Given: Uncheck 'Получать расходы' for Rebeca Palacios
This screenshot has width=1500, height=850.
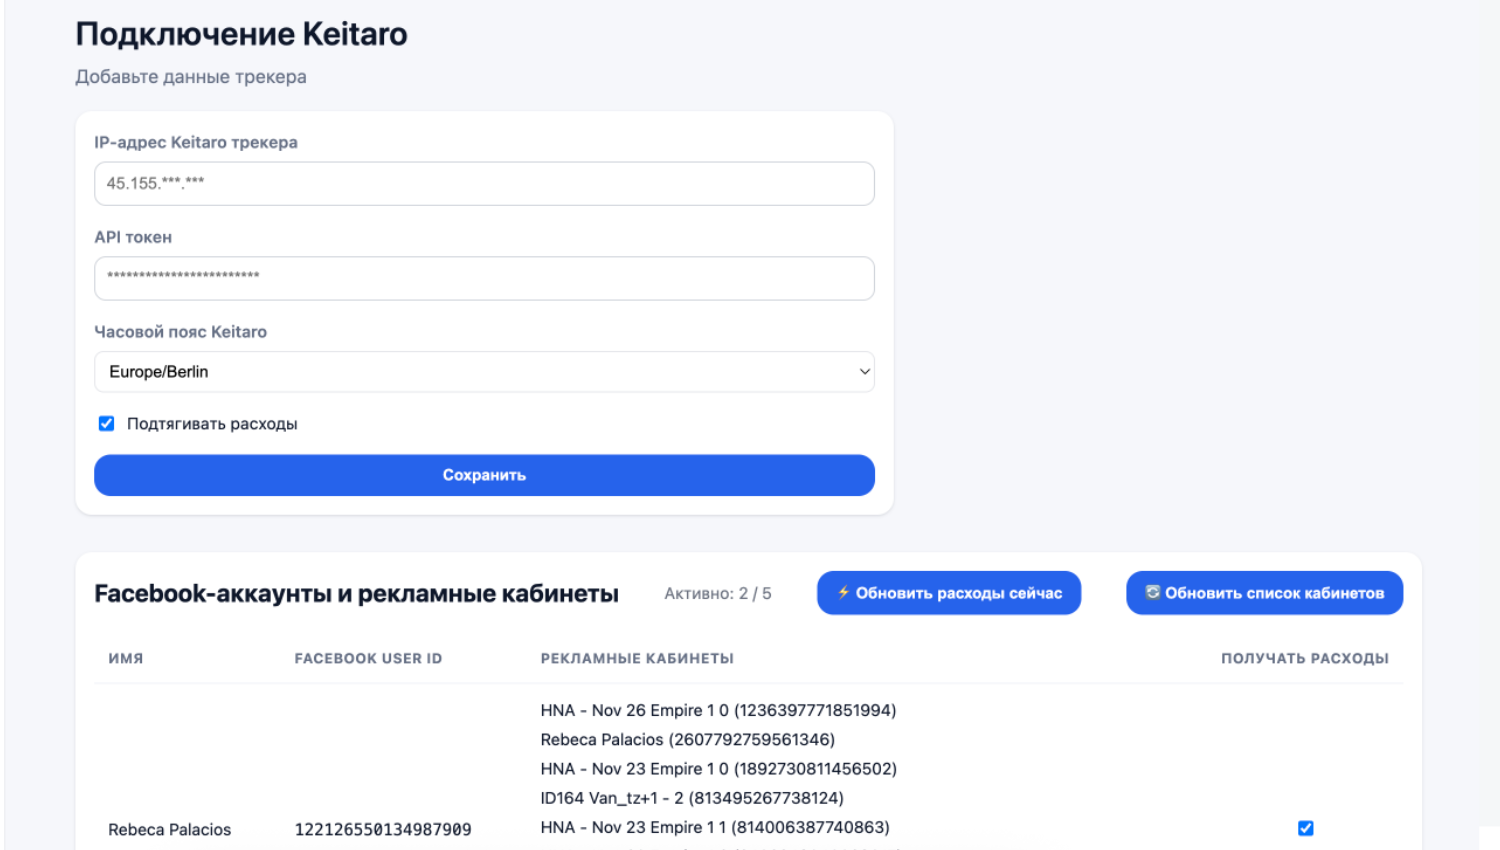Looking at the screenshot, I should click(1305, 828).
